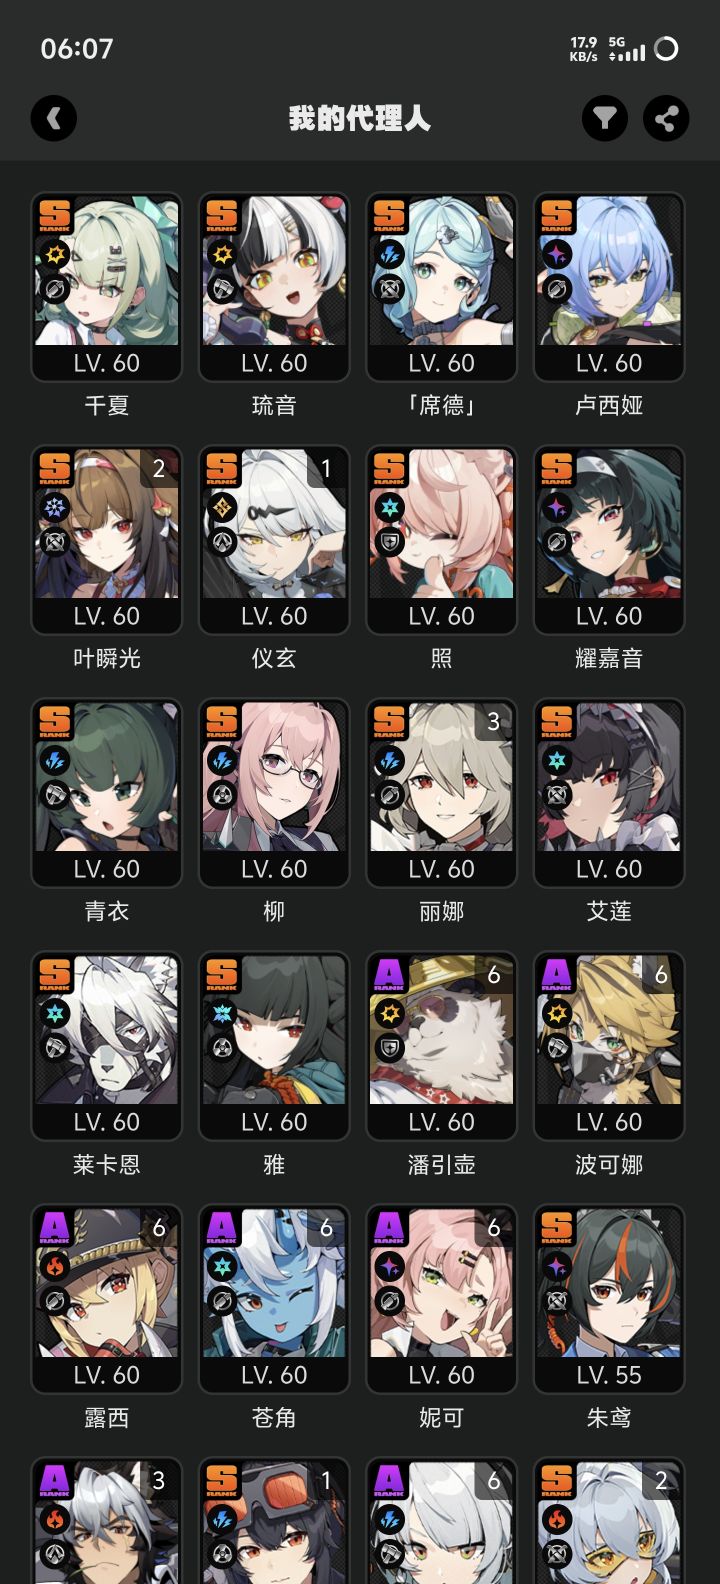
Task: Tap the 雅 name label
Action: coord(274,1164)
